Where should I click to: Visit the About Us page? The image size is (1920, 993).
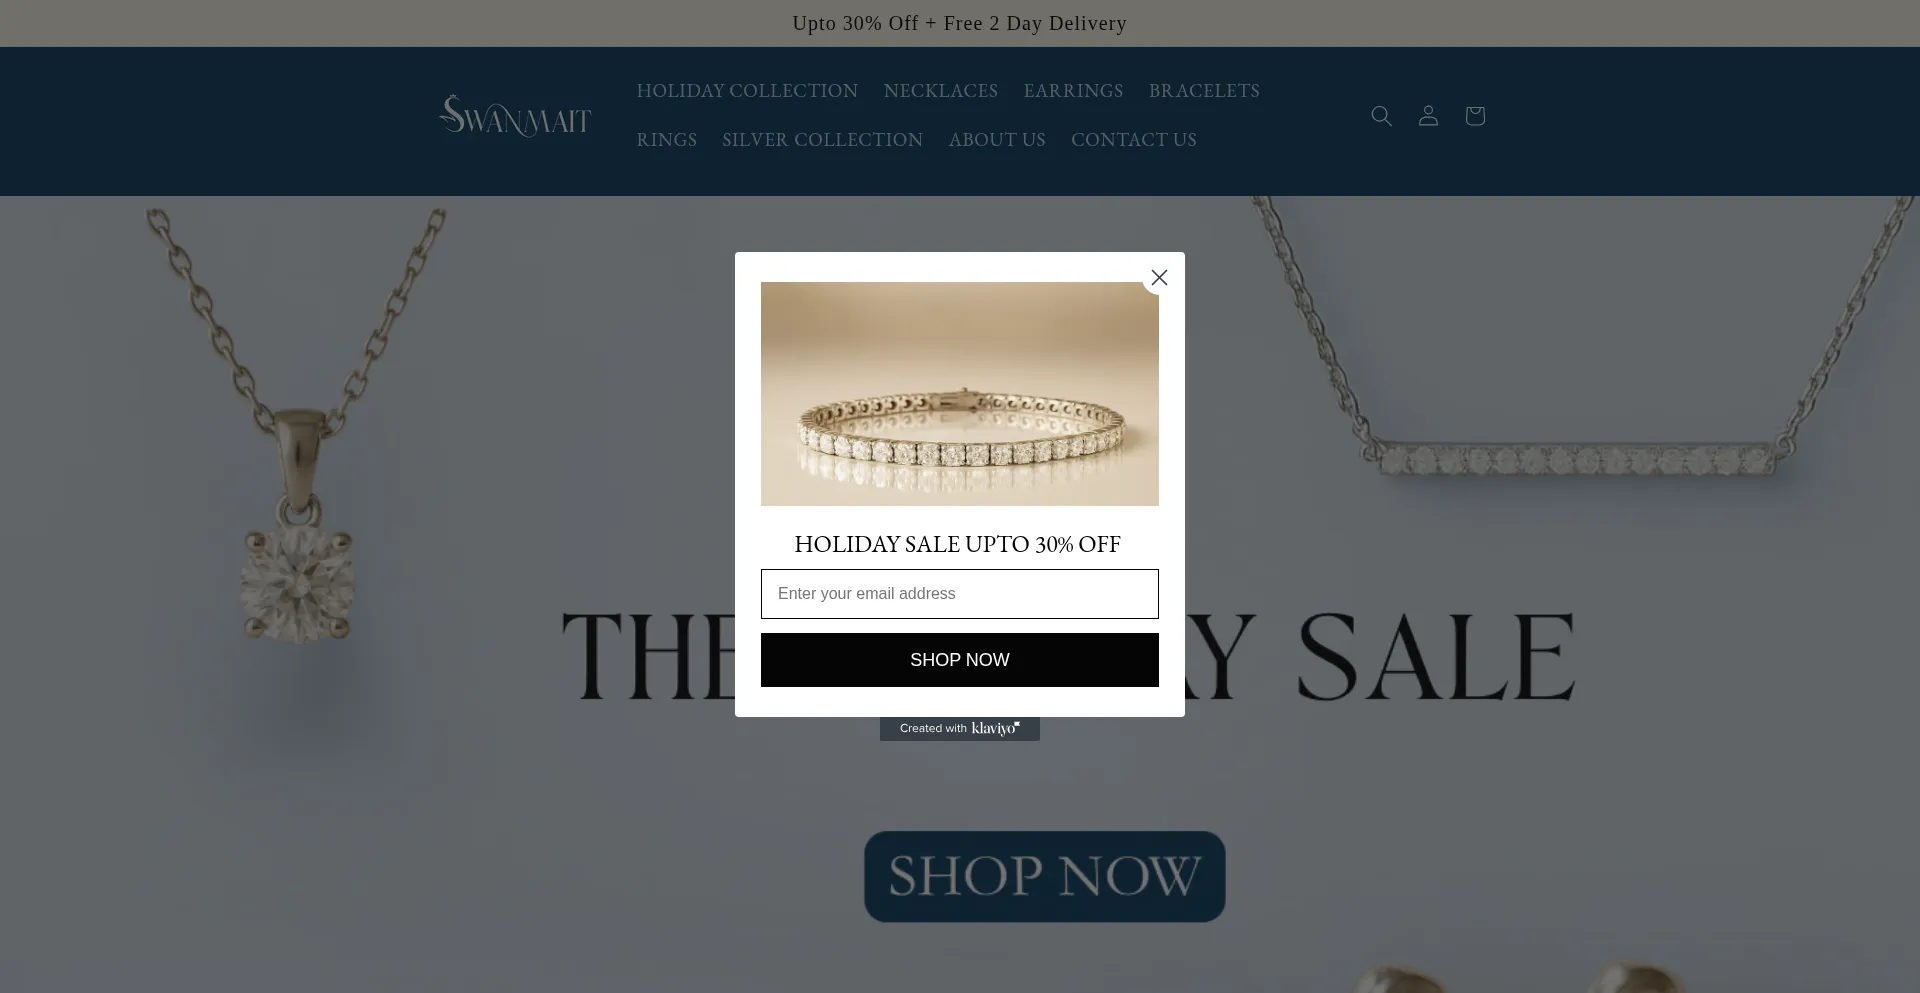pyautogui.click(x=997, y=140)
